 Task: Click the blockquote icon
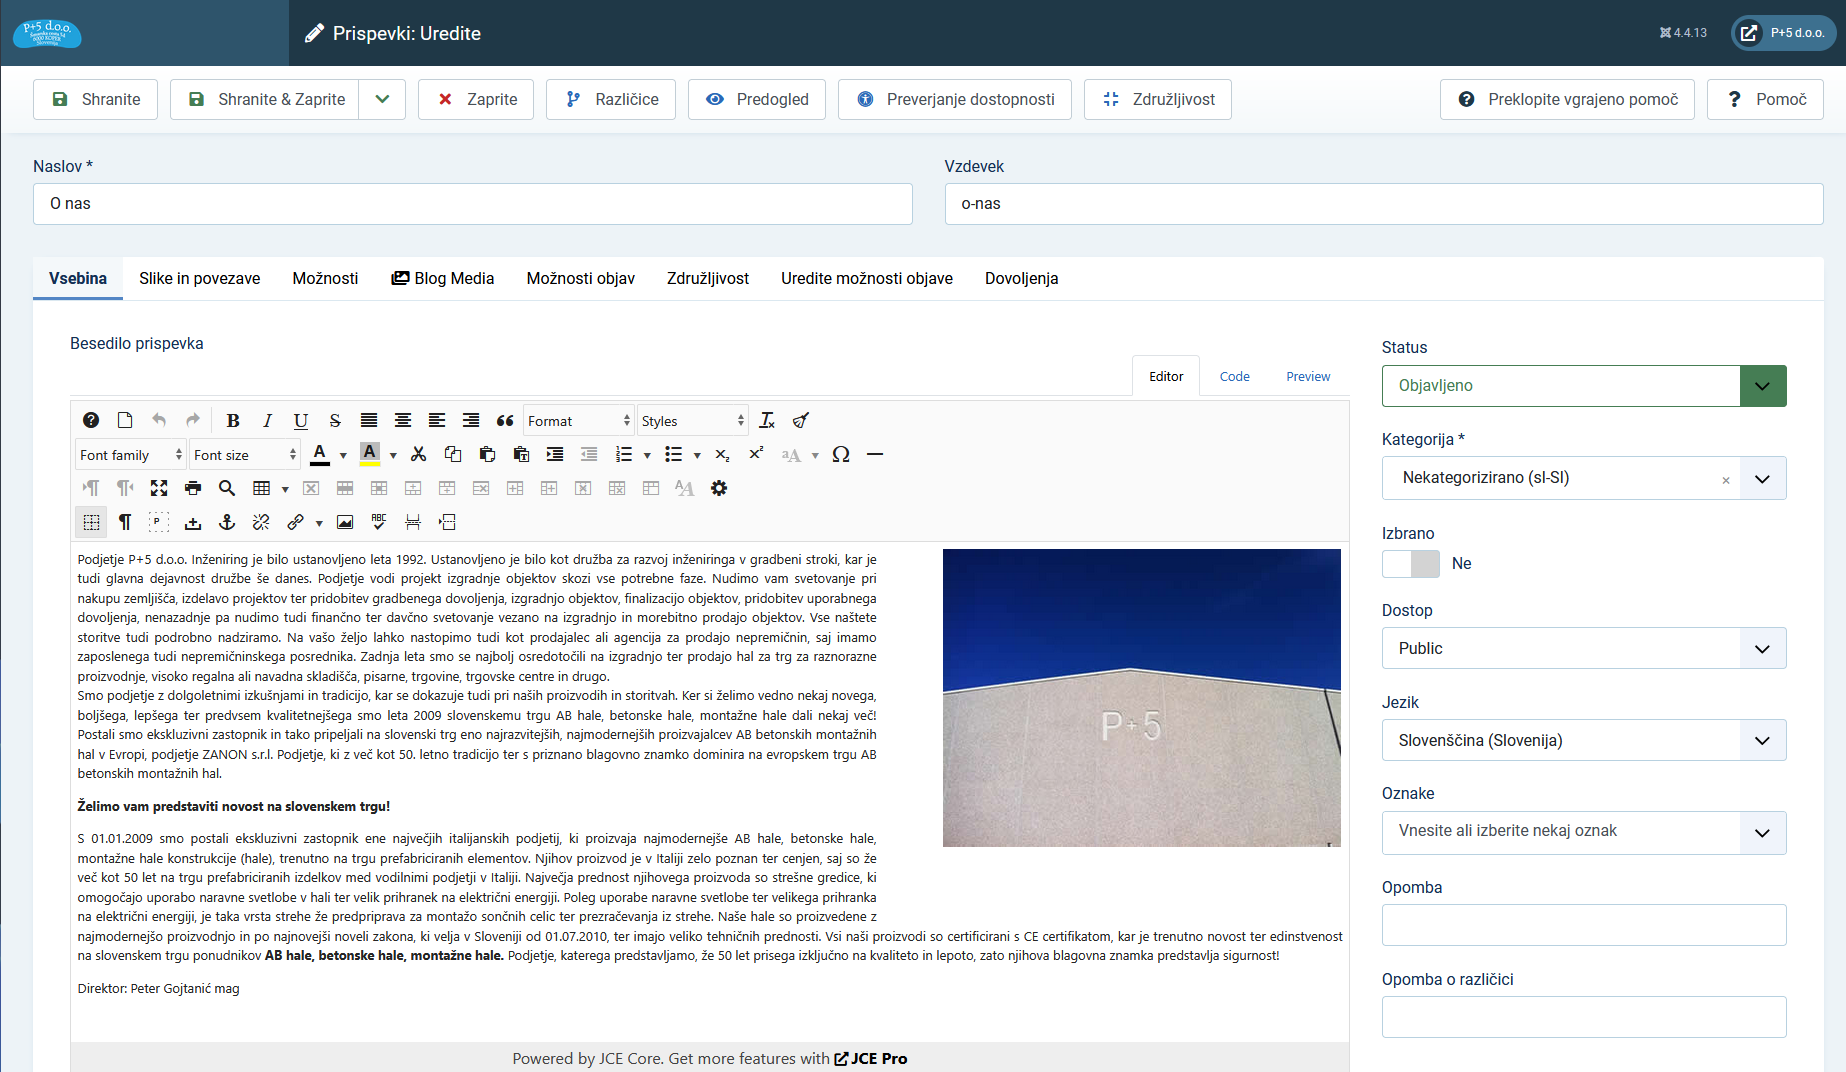[505, 421]
